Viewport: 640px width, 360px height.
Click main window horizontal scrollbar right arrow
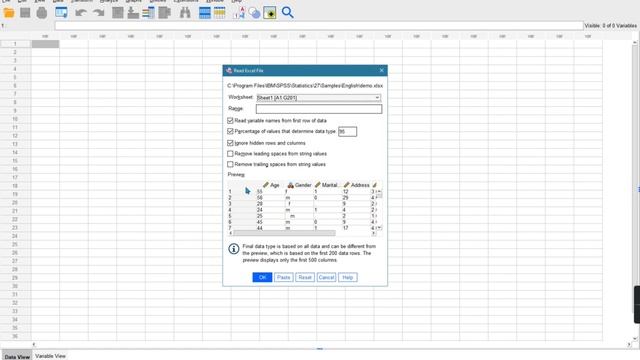(629, 344)
